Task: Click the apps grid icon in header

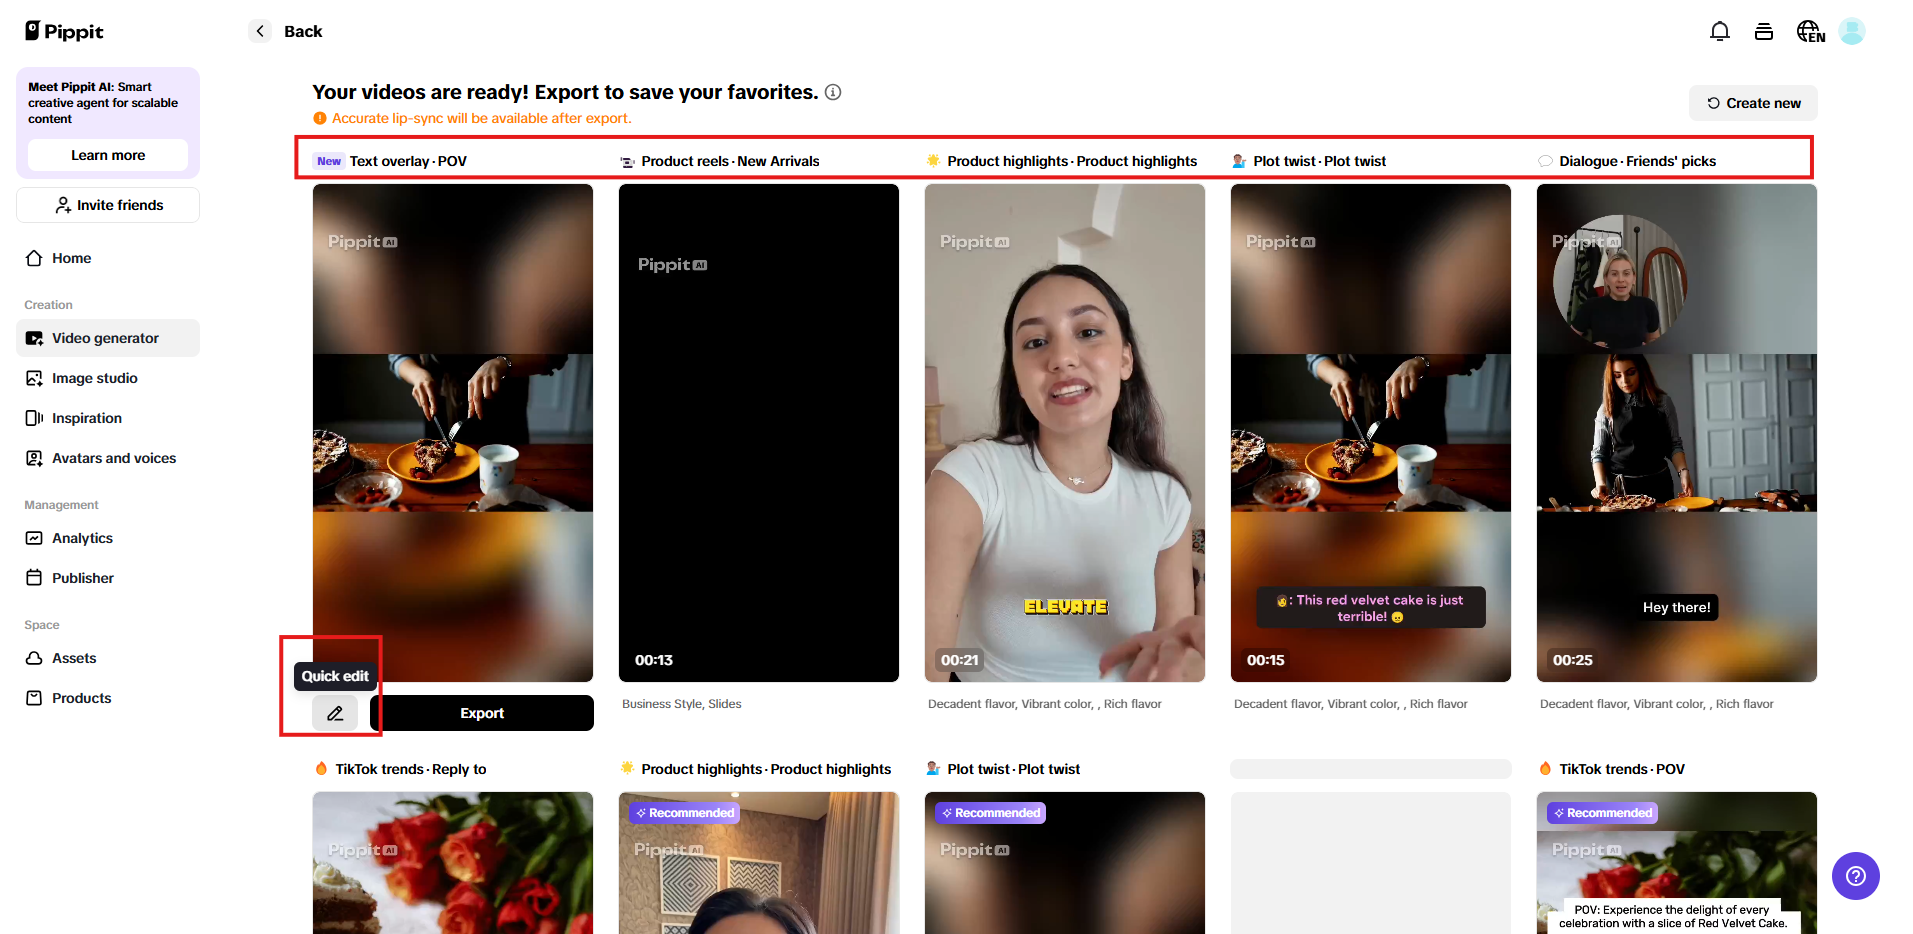Action: [1763, 31]
